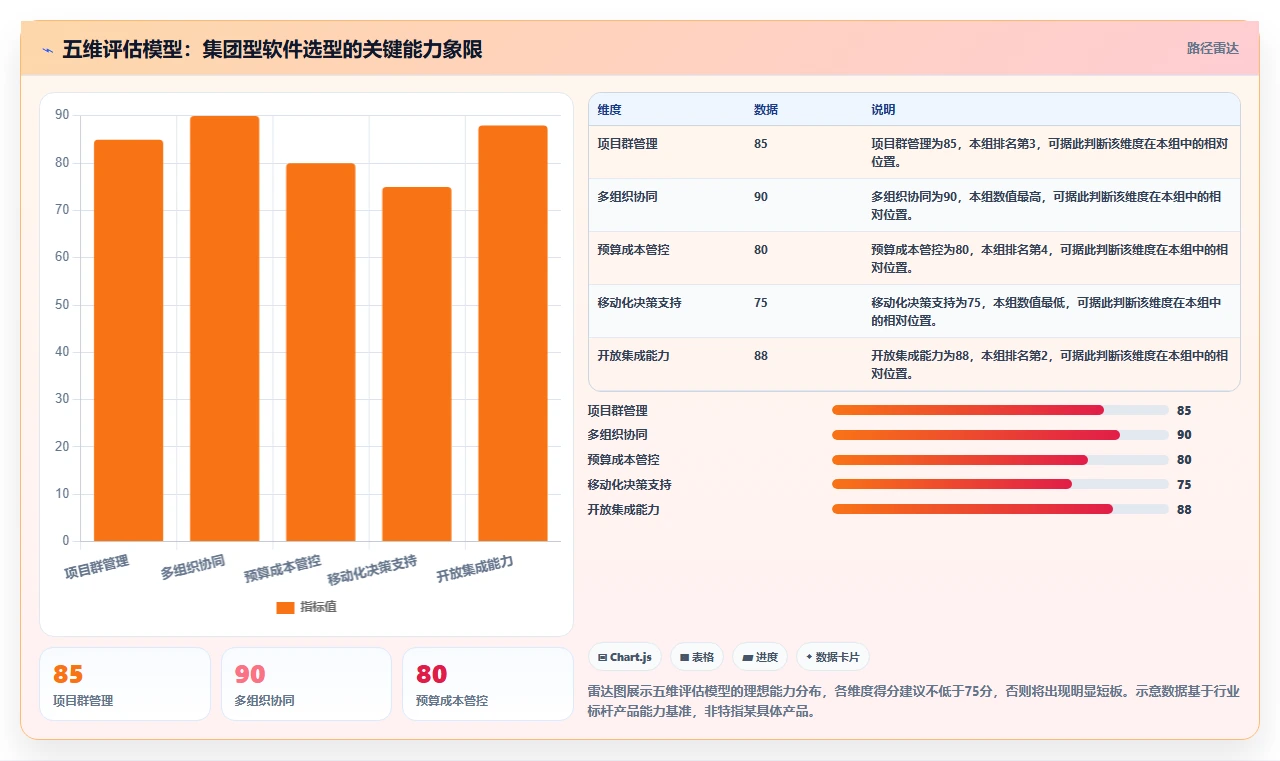1280x761 pixels.
Task: Open the 预算成本管控 stat card showing 80
Action: [488, 684]
